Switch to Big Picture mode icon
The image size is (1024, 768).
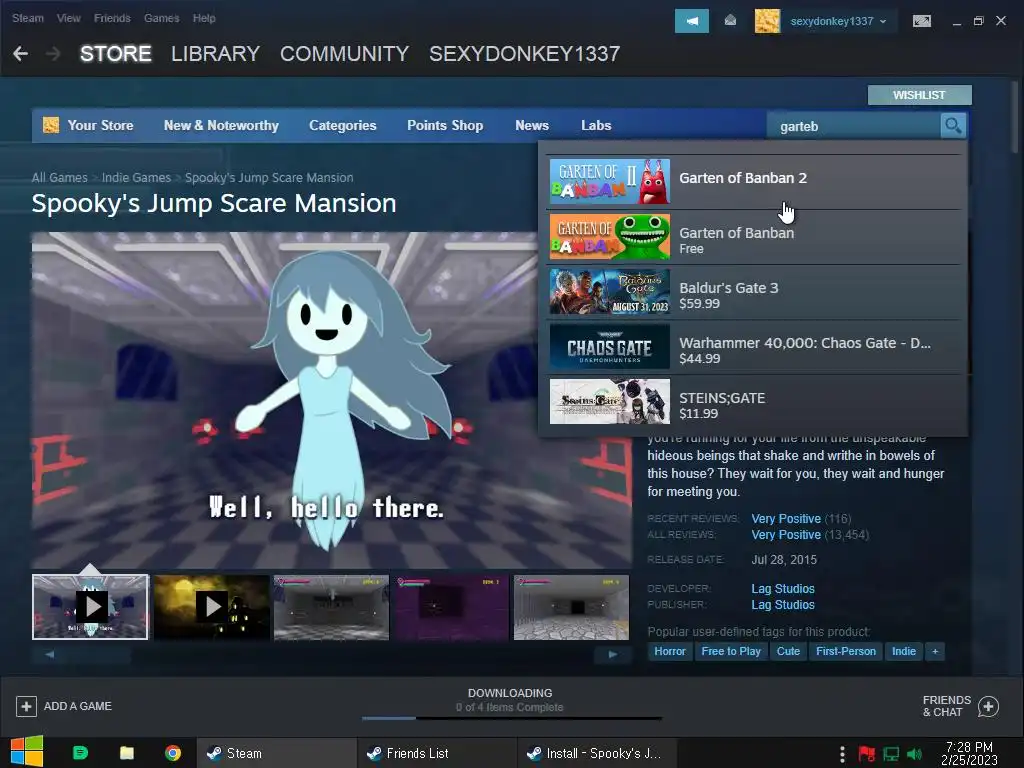point(921,21)
